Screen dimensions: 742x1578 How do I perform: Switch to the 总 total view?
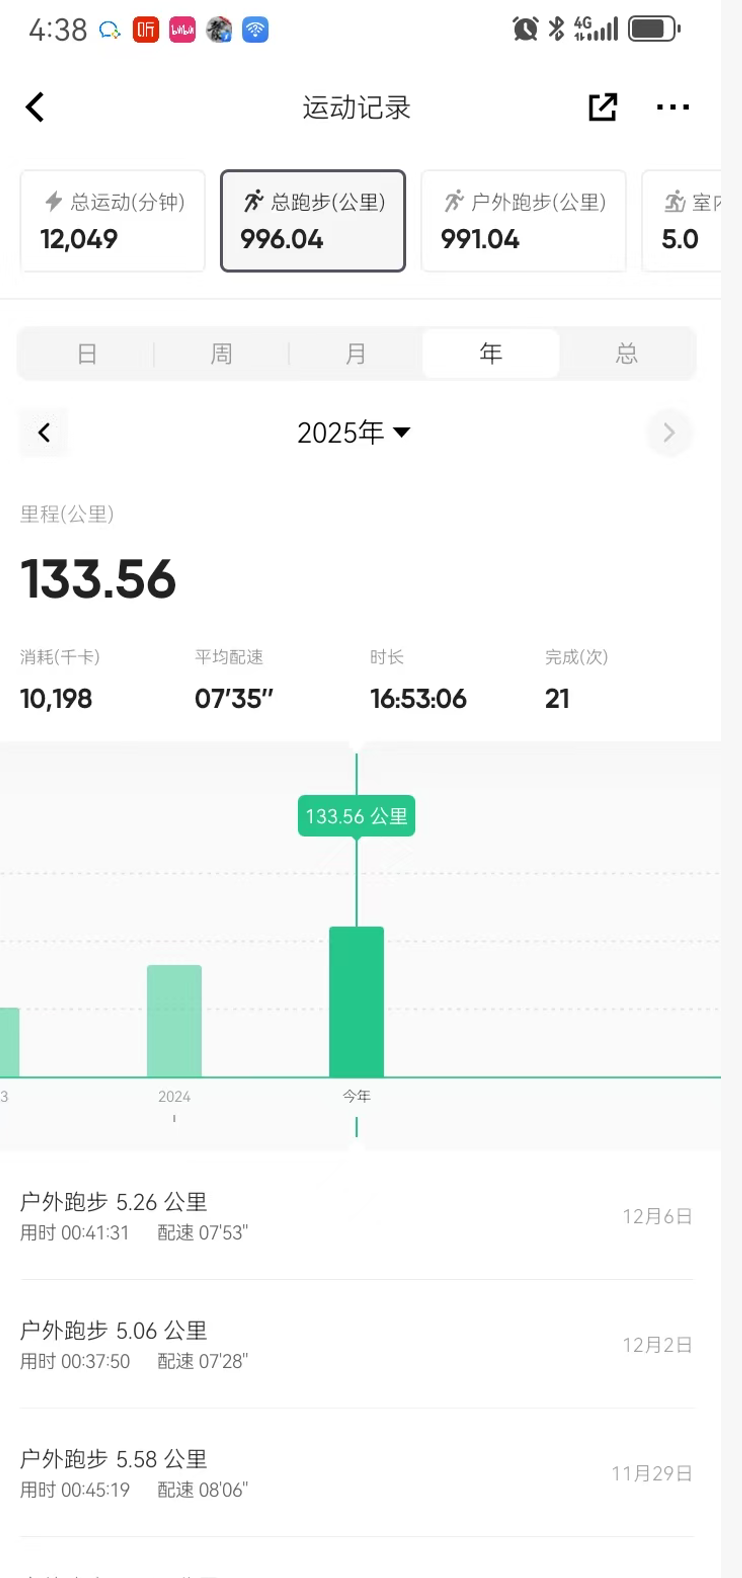pyautogui.click(x=626, y=354)
